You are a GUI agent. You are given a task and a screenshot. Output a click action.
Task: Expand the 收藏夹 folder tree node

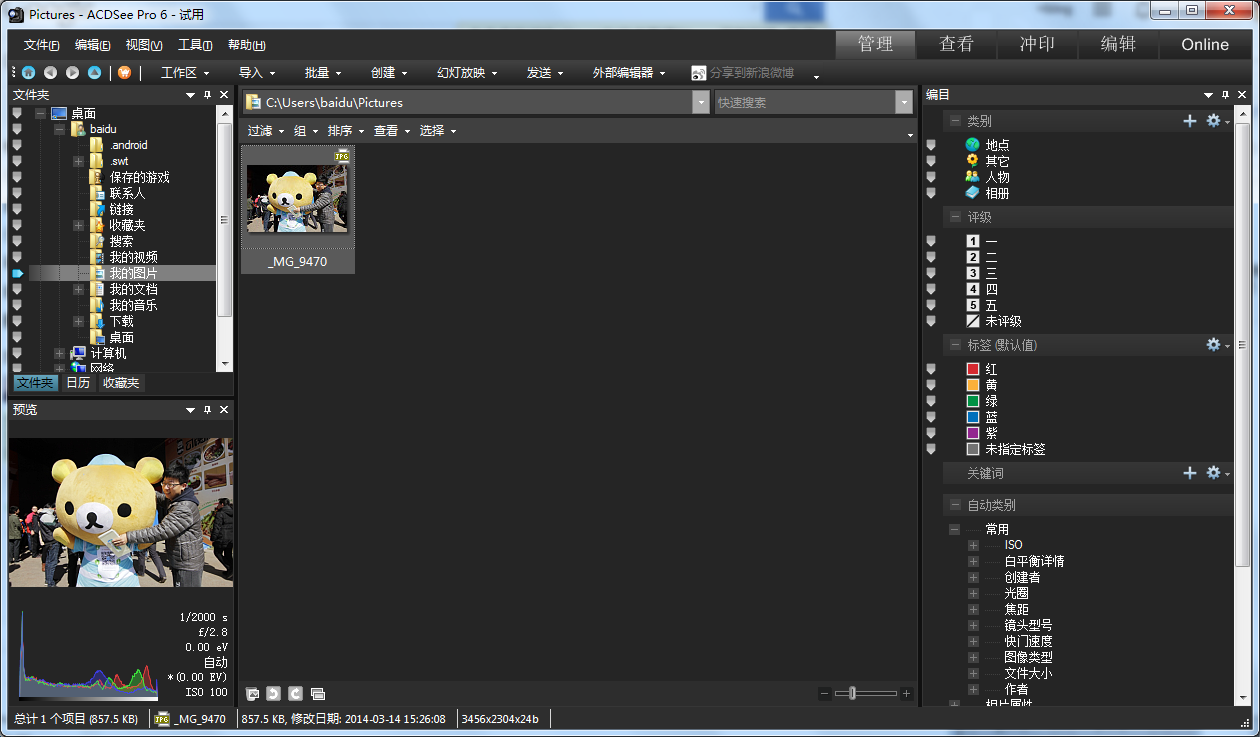pos(78,225)
